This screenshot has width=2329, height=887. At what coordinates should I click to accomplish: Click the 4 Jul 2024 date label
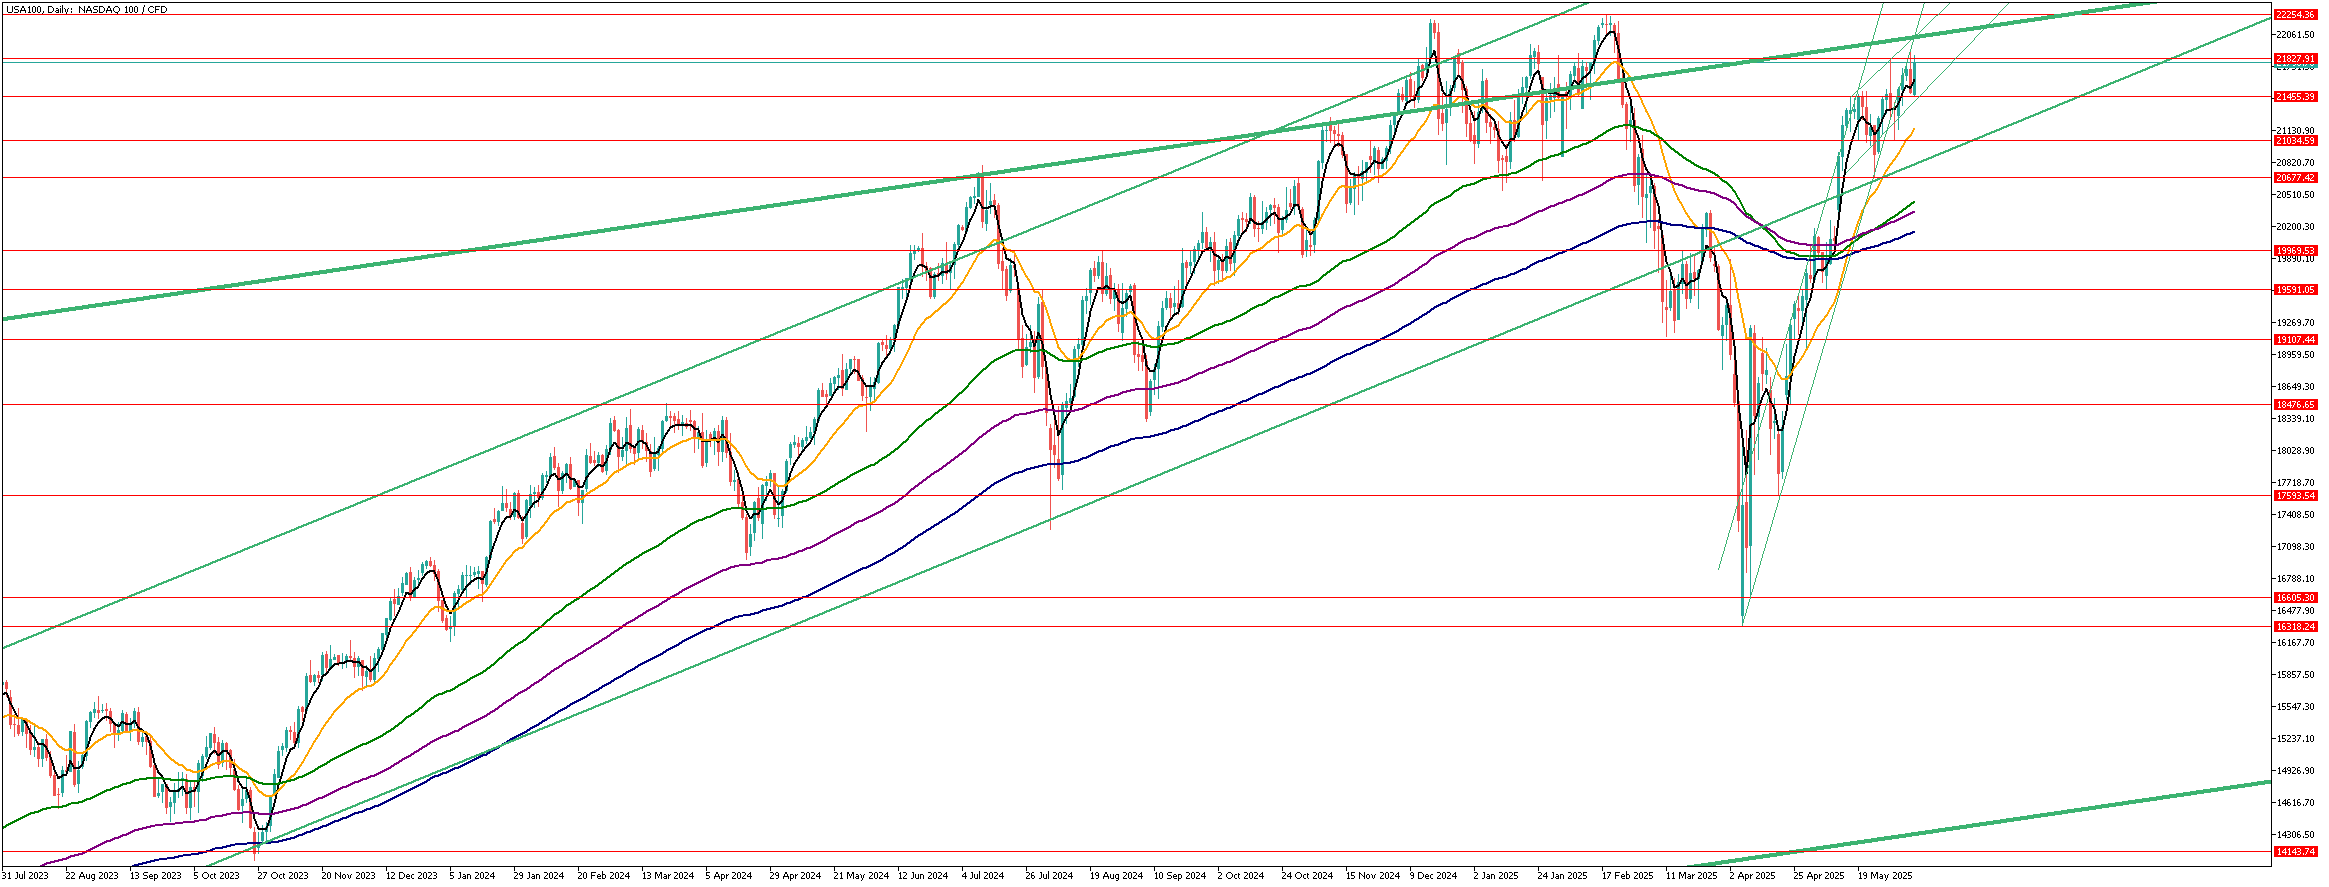983,876
